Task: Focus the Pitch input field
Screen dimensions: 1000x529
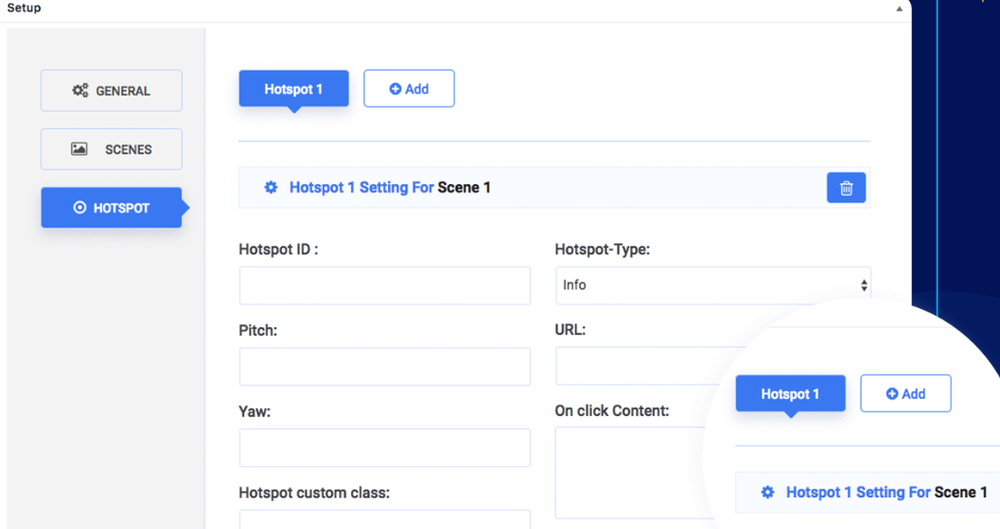Action: click(x=384, y=367)
